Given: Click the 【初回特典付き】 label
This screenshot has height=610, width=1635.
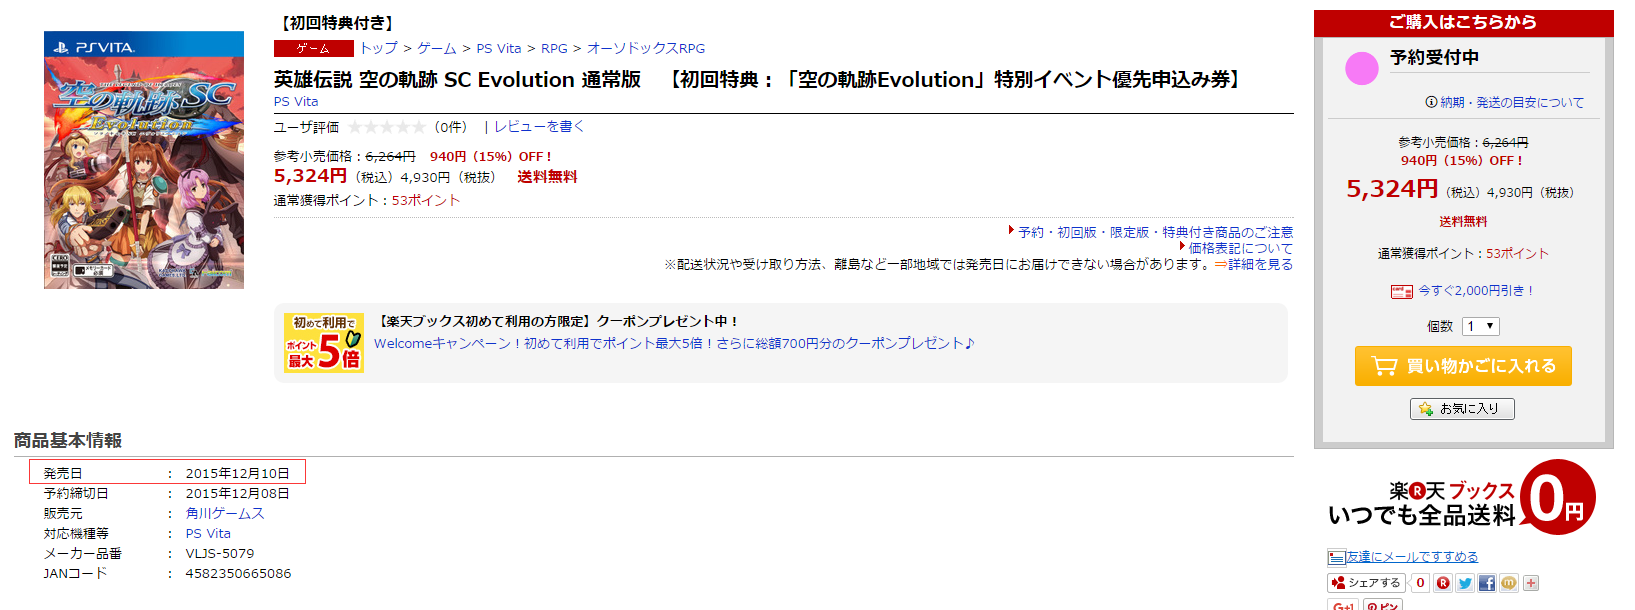Looking at the screenshot, I should point(337,22).
